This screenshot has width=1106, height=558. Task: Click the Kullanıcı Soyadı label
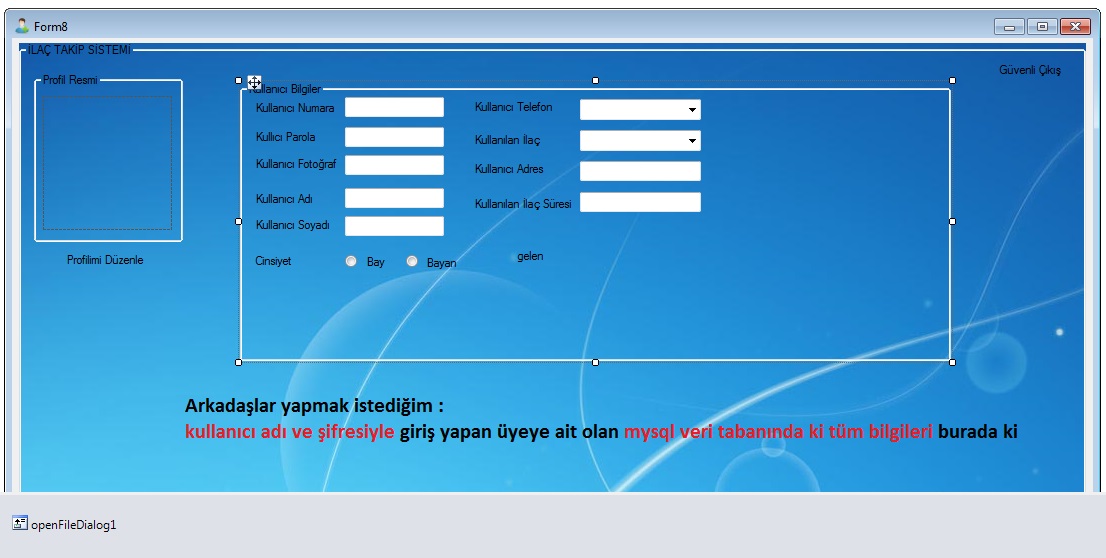(x=293, y=225)
